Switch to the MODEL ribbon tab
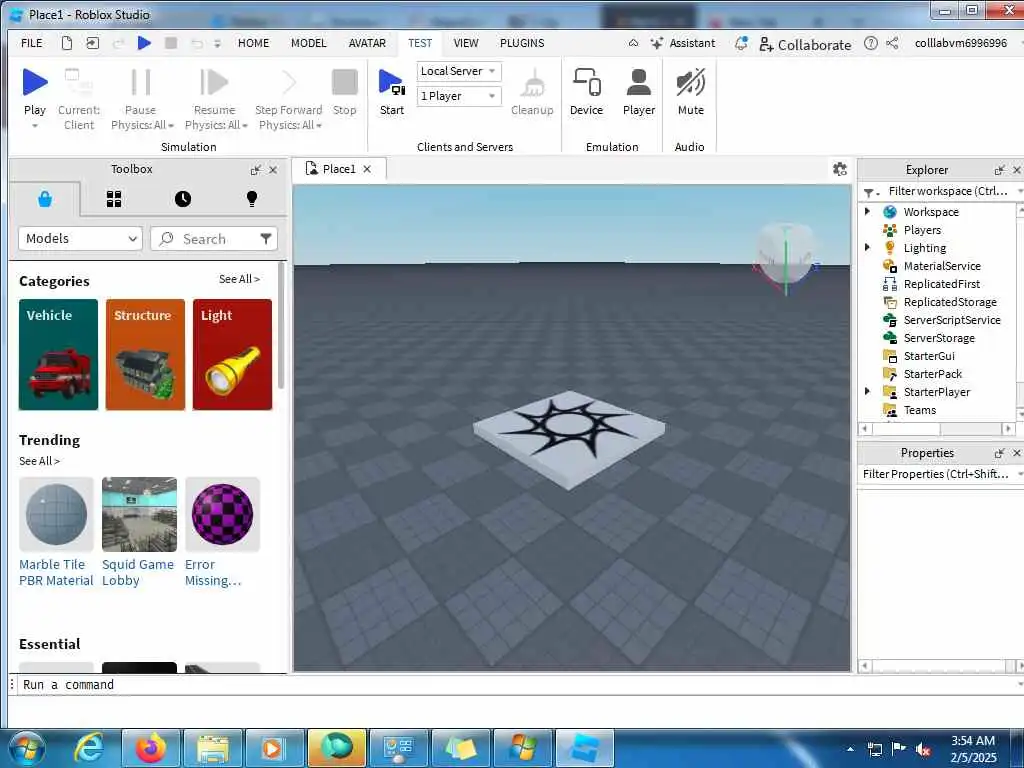1024x768 pixels. pyautogui.click(x=308, y=43)
